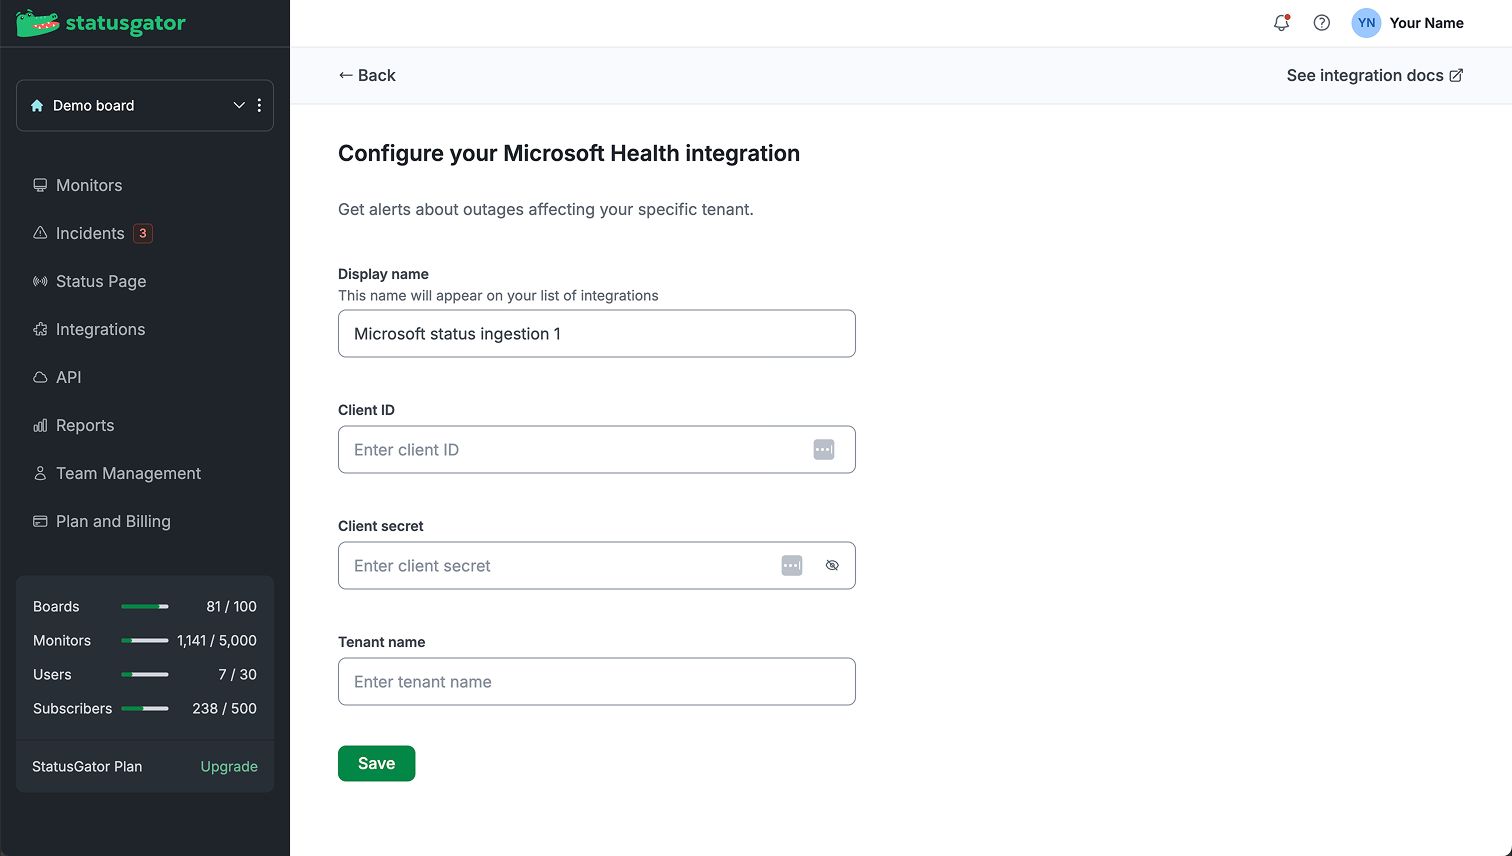The image size is (1512, 856).
Task: Click the Upgrade plan link
Action: pyautogui.click(x=229, y=766)
